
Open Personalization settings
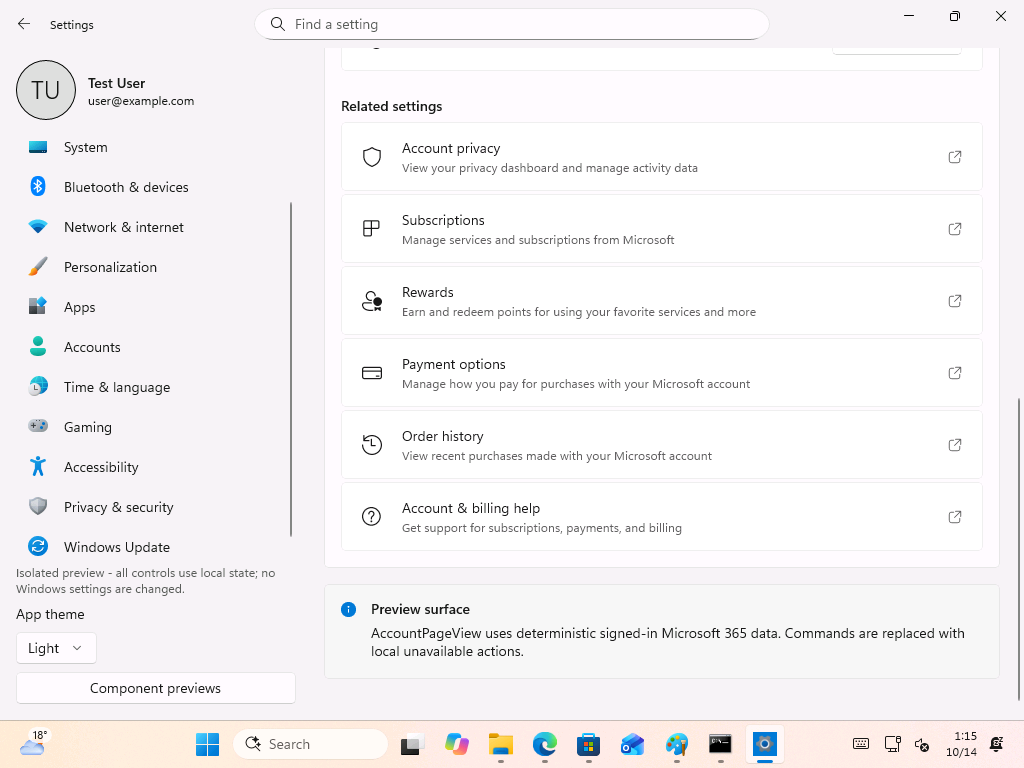click(x=153, y=266)
